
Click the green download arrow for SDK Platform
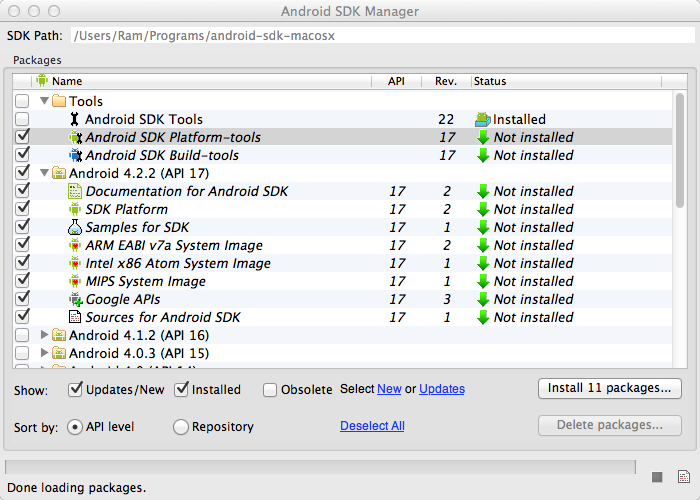coord(483,209)
